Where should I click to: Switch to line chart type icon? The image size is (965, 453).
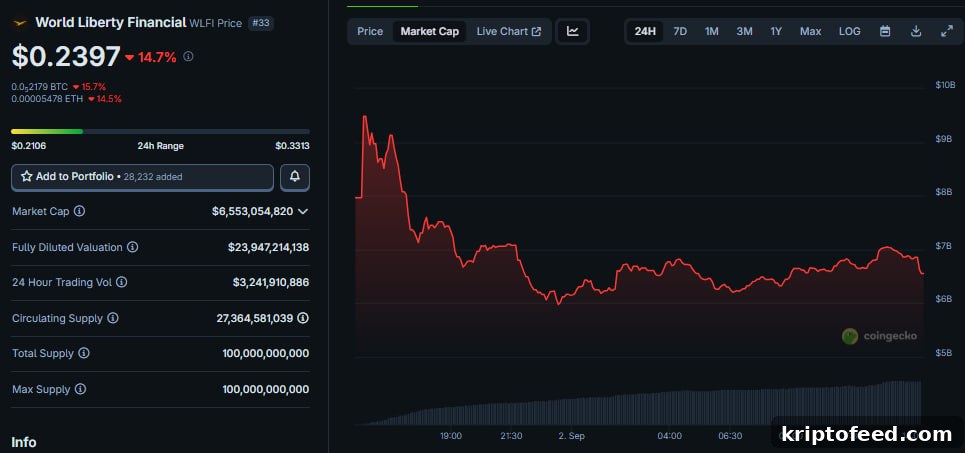point(573,31)
